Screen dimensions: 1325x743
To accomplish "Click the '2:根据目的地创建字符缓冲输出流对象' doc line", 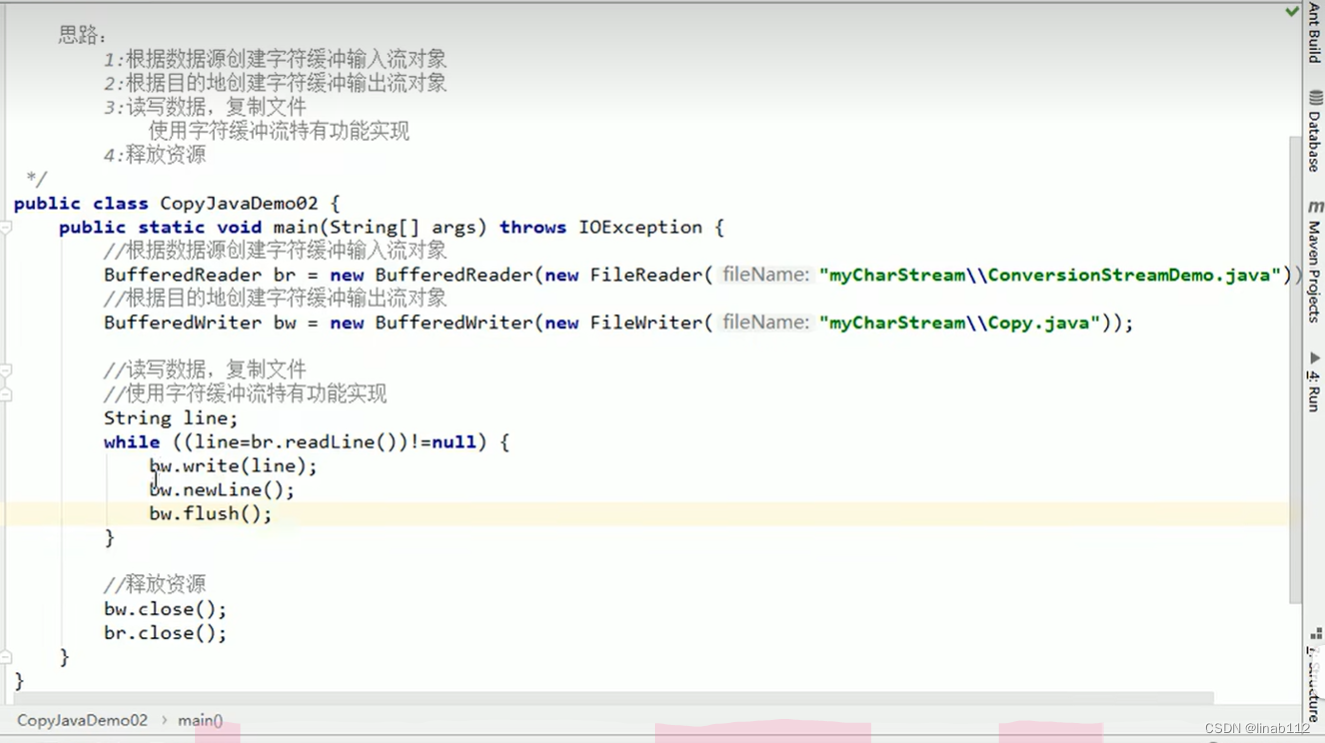I will point(275,83).
